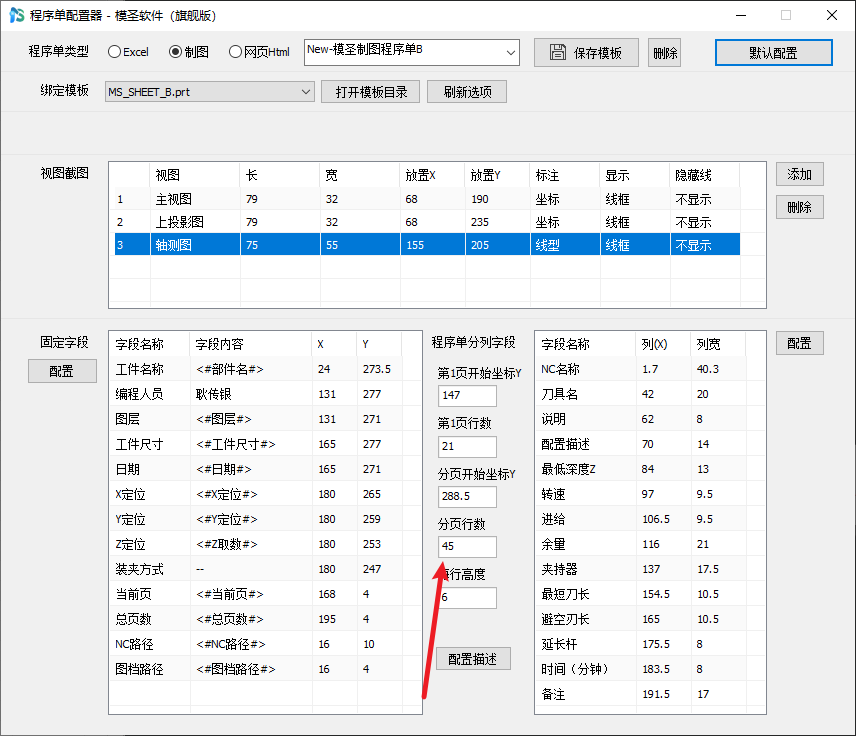The width and height of the screenshot is (856, 736).
Task: Click the 列宽 column header
Action: click(x=718, y=344)
